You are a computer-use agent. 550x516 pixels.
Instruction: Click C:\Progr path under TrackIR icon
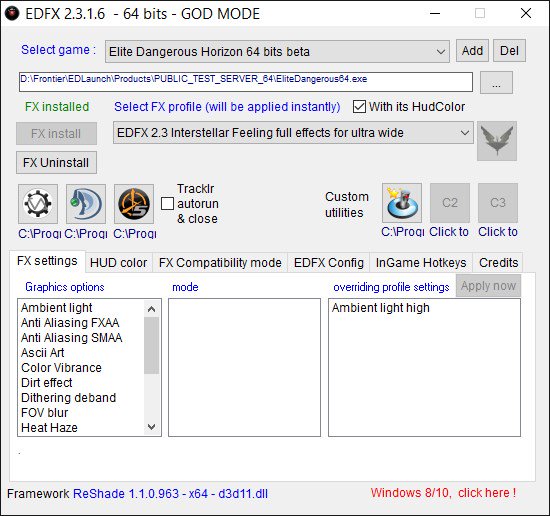pos(135,233)
